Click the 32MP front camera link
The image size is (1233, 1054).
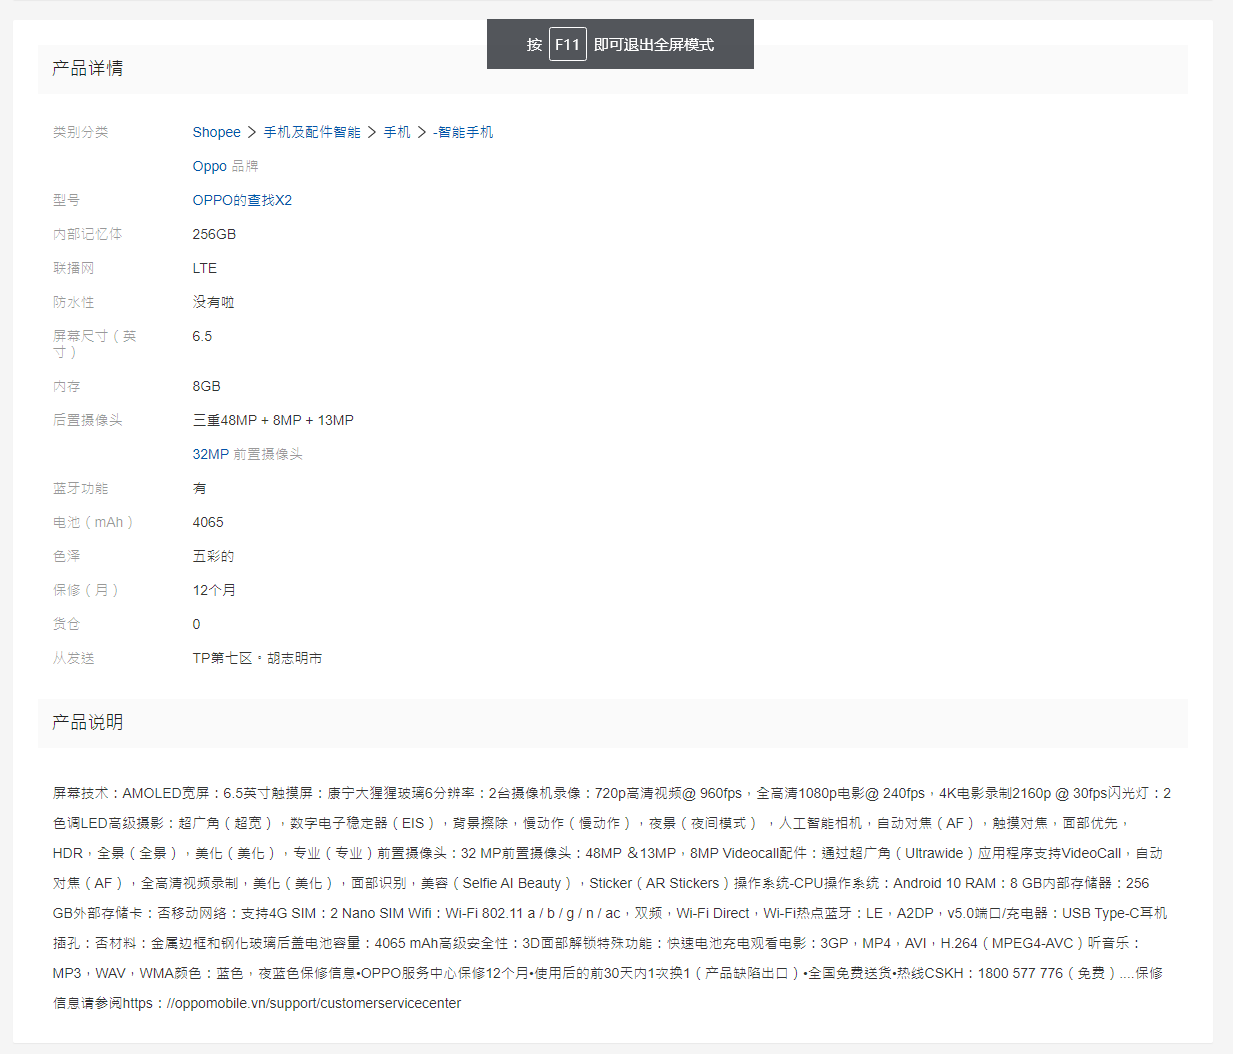pos(211,454)
